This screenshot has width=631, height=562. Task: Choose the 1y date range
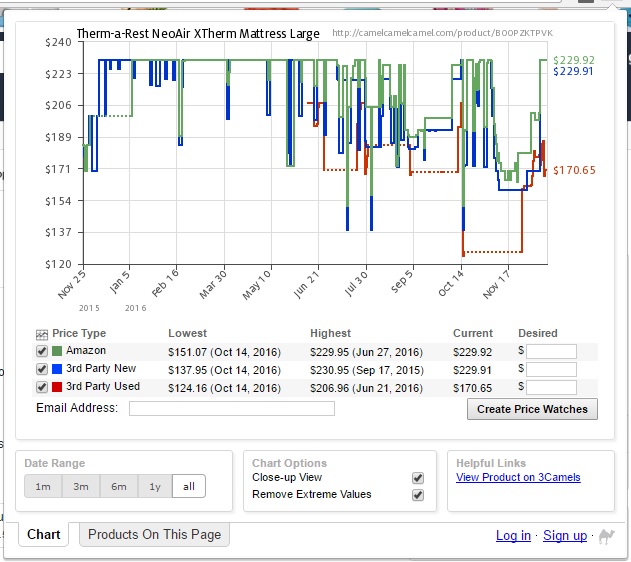point(154,487)
